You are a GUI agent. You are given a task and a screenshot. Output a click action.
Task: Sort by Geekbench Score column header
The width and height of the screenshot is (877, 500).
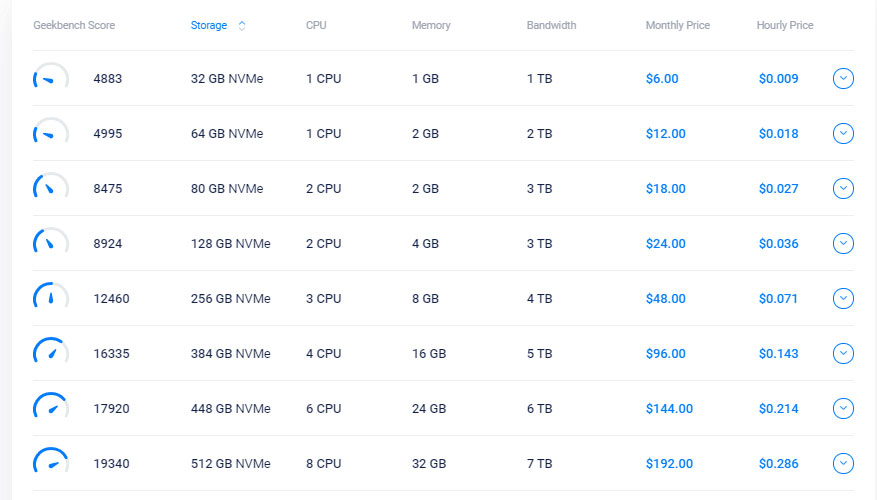(74, 25)
